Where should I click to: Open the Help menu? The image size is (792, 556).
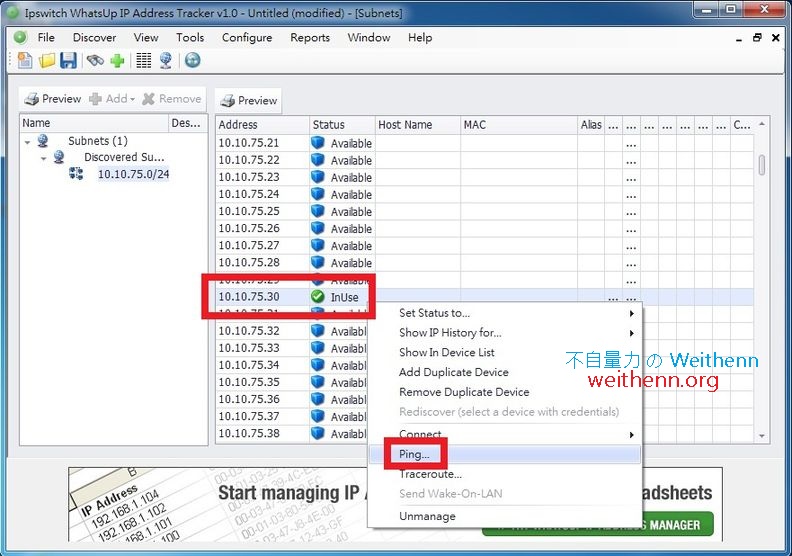pyautogui.click(x=420, y=37)
